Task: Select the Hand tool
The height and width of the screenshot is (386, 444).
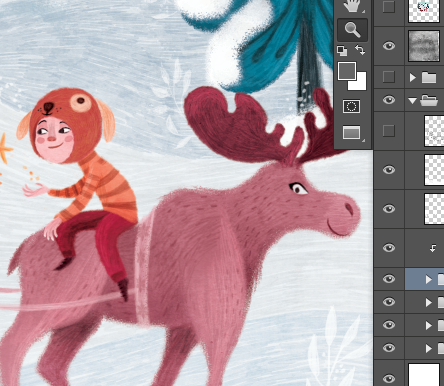Action: [x=352, y=7]
